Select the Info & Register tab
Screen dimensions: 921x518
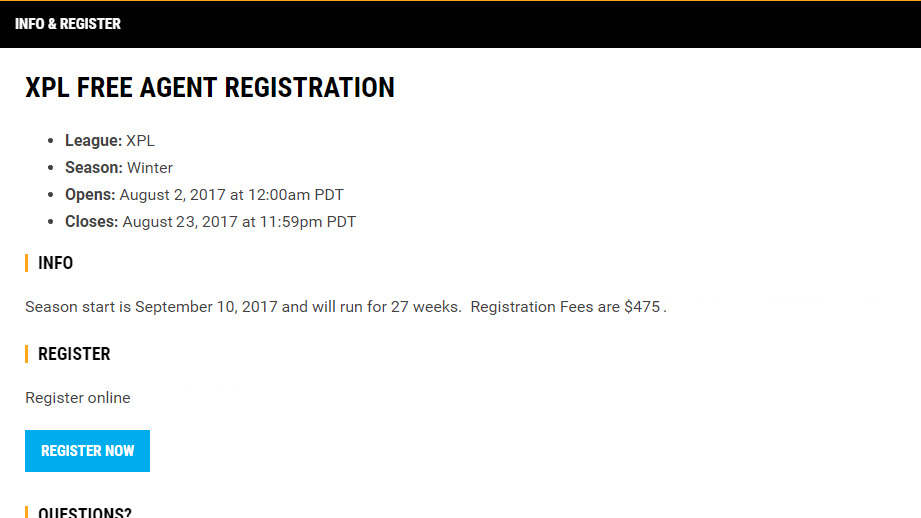tap(68, 24)
